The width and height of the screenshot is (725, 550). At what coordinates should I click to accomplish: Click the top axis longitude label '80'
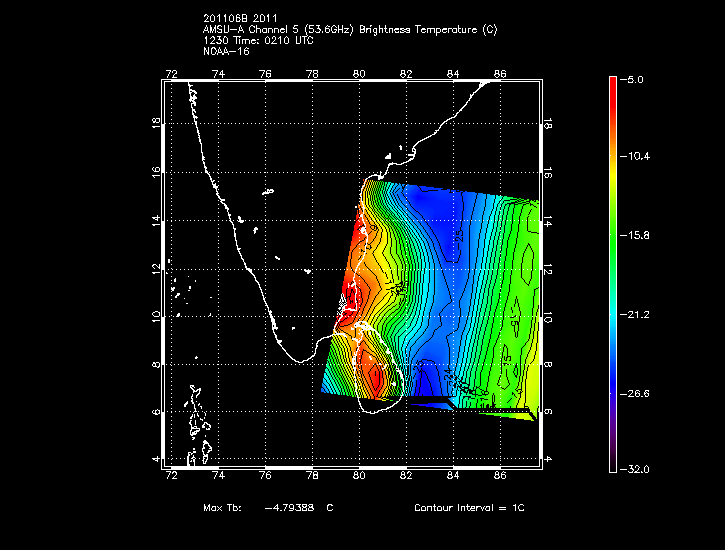[x=359, y=74]
